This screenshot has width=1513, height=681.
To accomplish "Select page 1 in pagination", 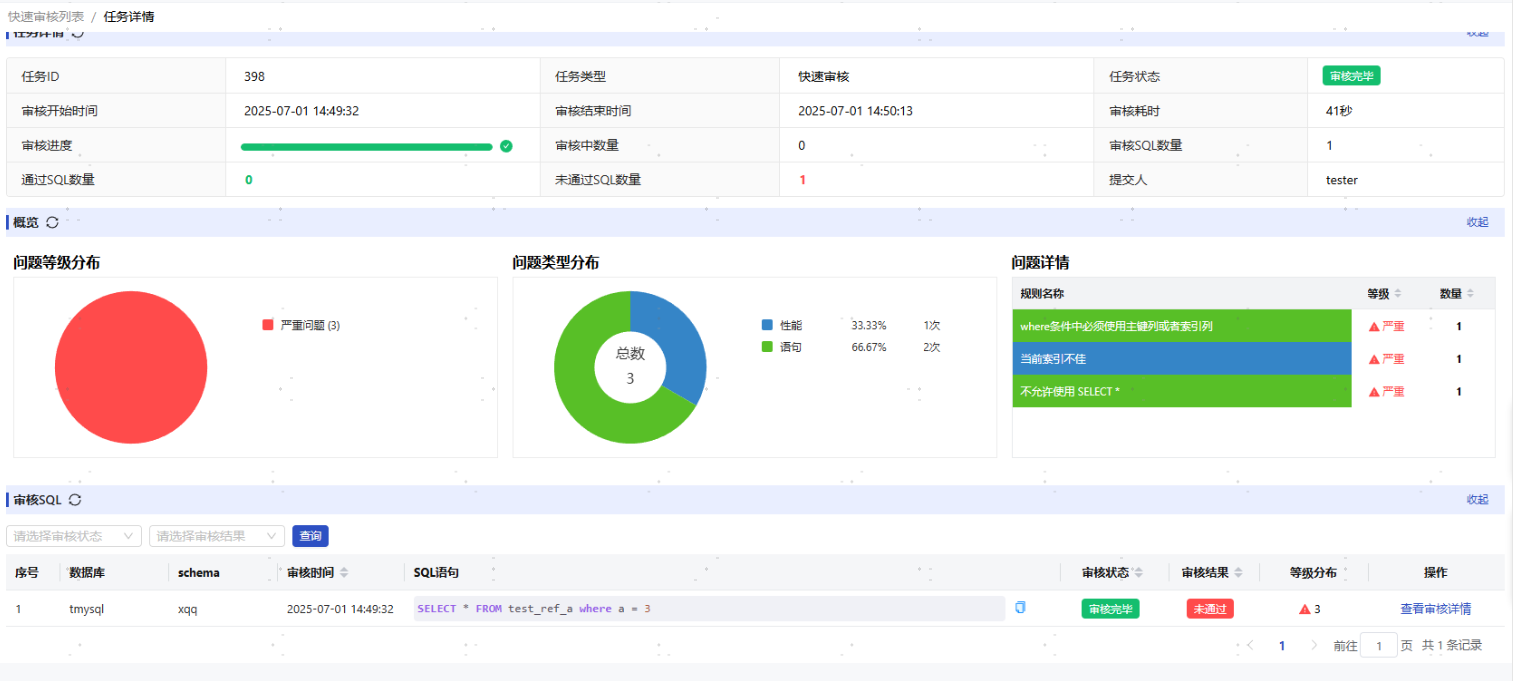I will [x=1282, y=646].
